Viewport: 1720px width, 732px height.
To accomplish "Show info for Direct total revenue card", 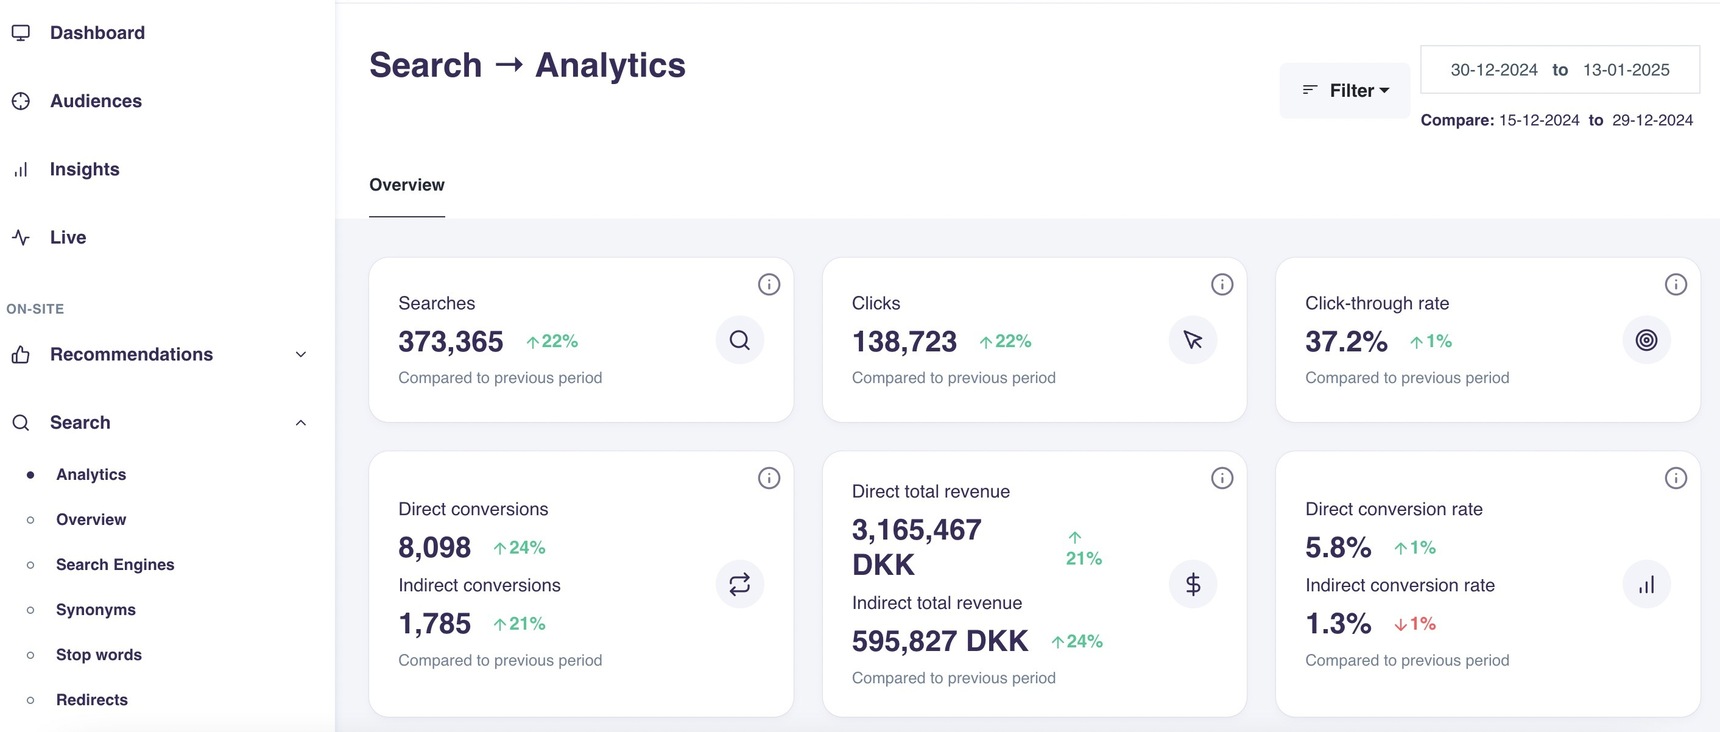I will pyautogui.click(x=1222, y=478).
